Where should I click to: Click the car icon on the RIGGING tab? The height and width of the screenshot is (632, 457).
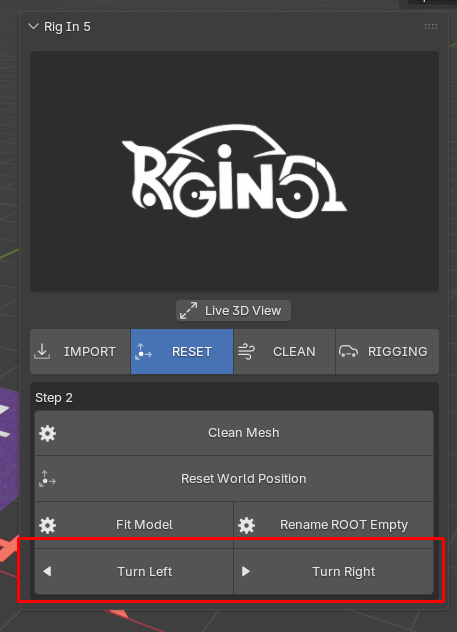coord(348,351)
